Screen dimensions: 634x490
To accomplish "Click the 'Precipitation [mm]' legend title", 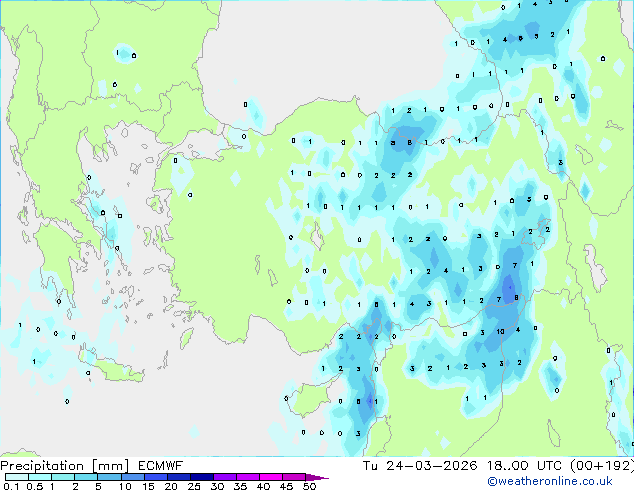I will tap(64, 466).
